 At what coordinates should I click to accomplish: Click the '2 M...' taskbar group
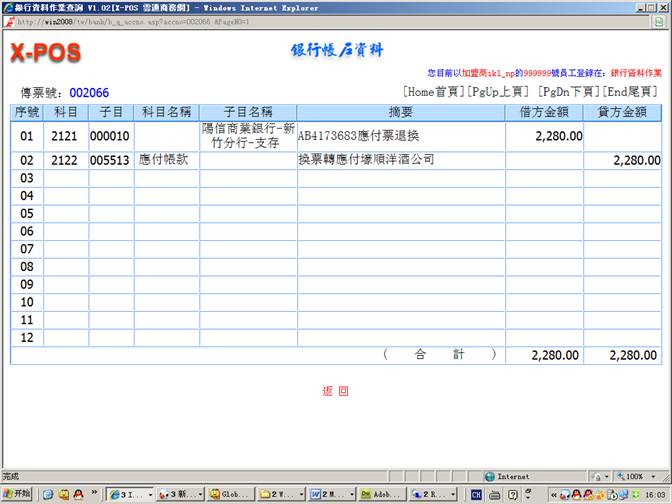[x=330, y=494]
